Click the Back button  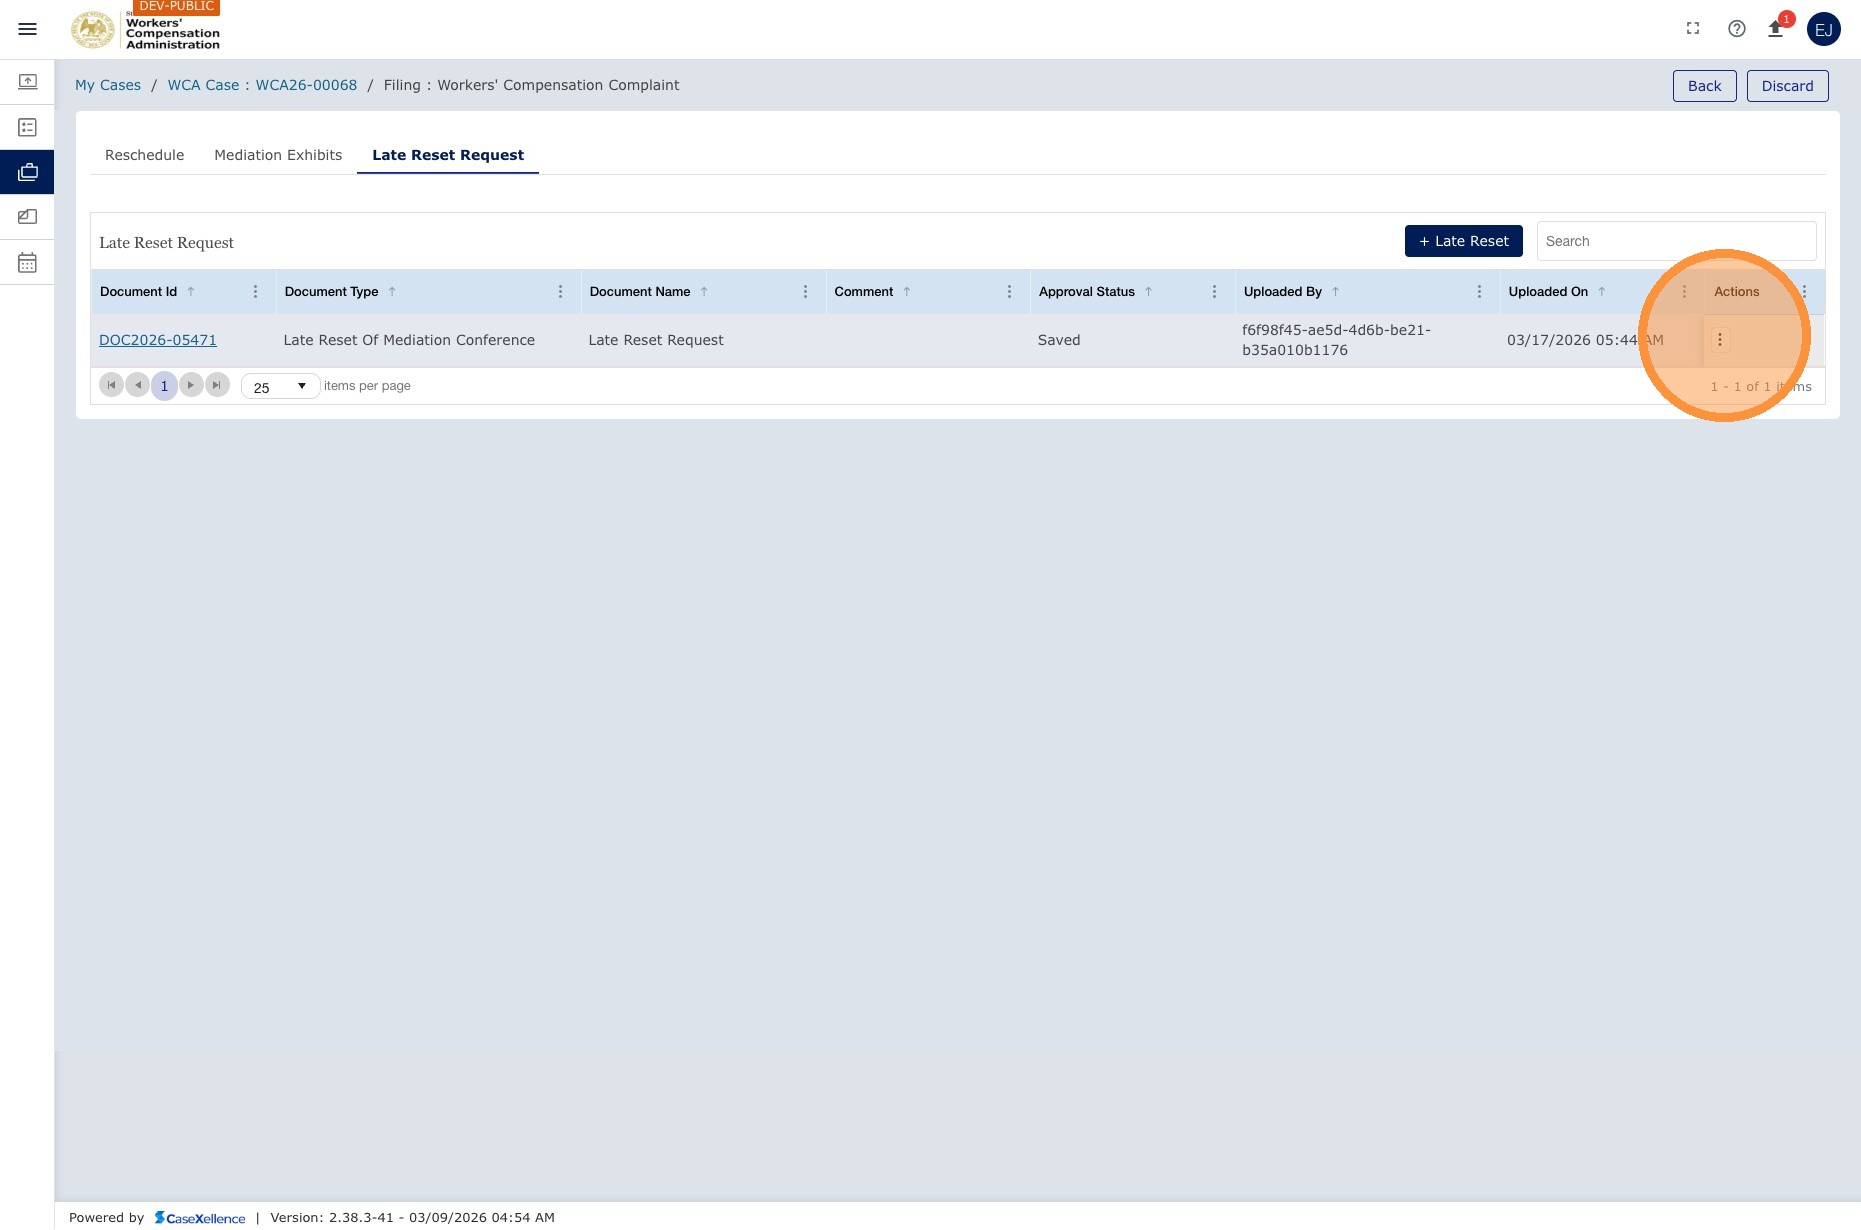[x=1704, y=86]
